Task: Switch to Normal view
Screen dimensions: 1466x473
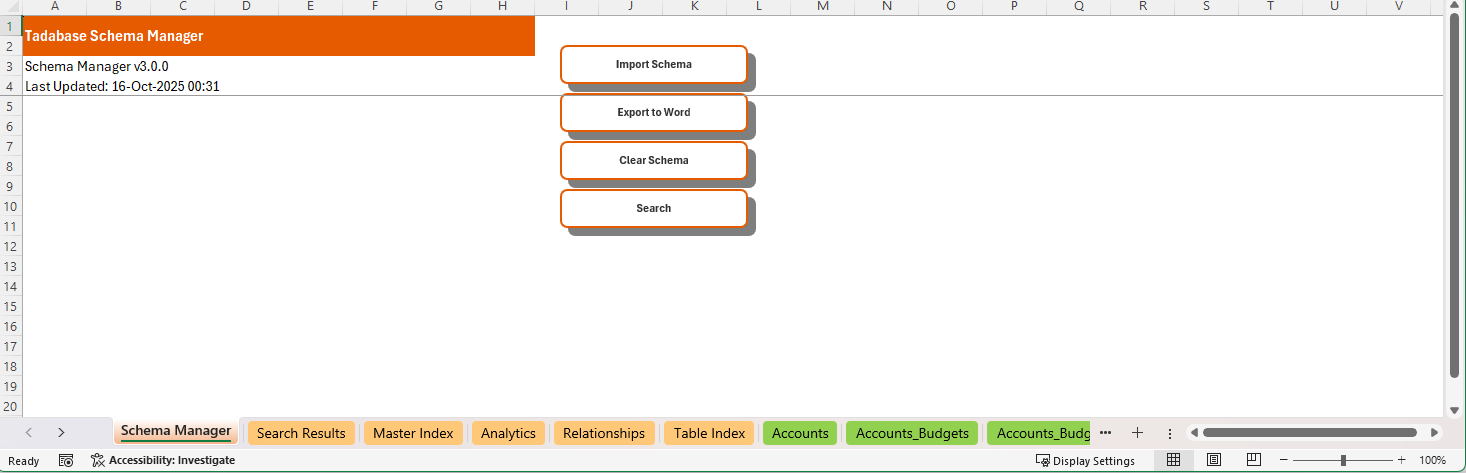Action: pos(1174,460)
